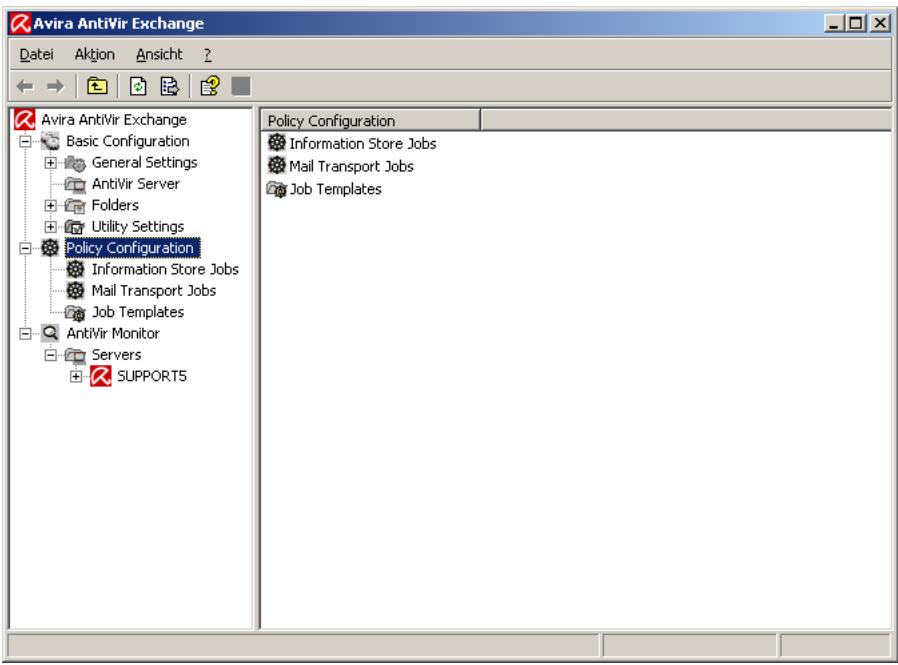Click Mail Transport Jobs icon in right pane

[277, 166]
